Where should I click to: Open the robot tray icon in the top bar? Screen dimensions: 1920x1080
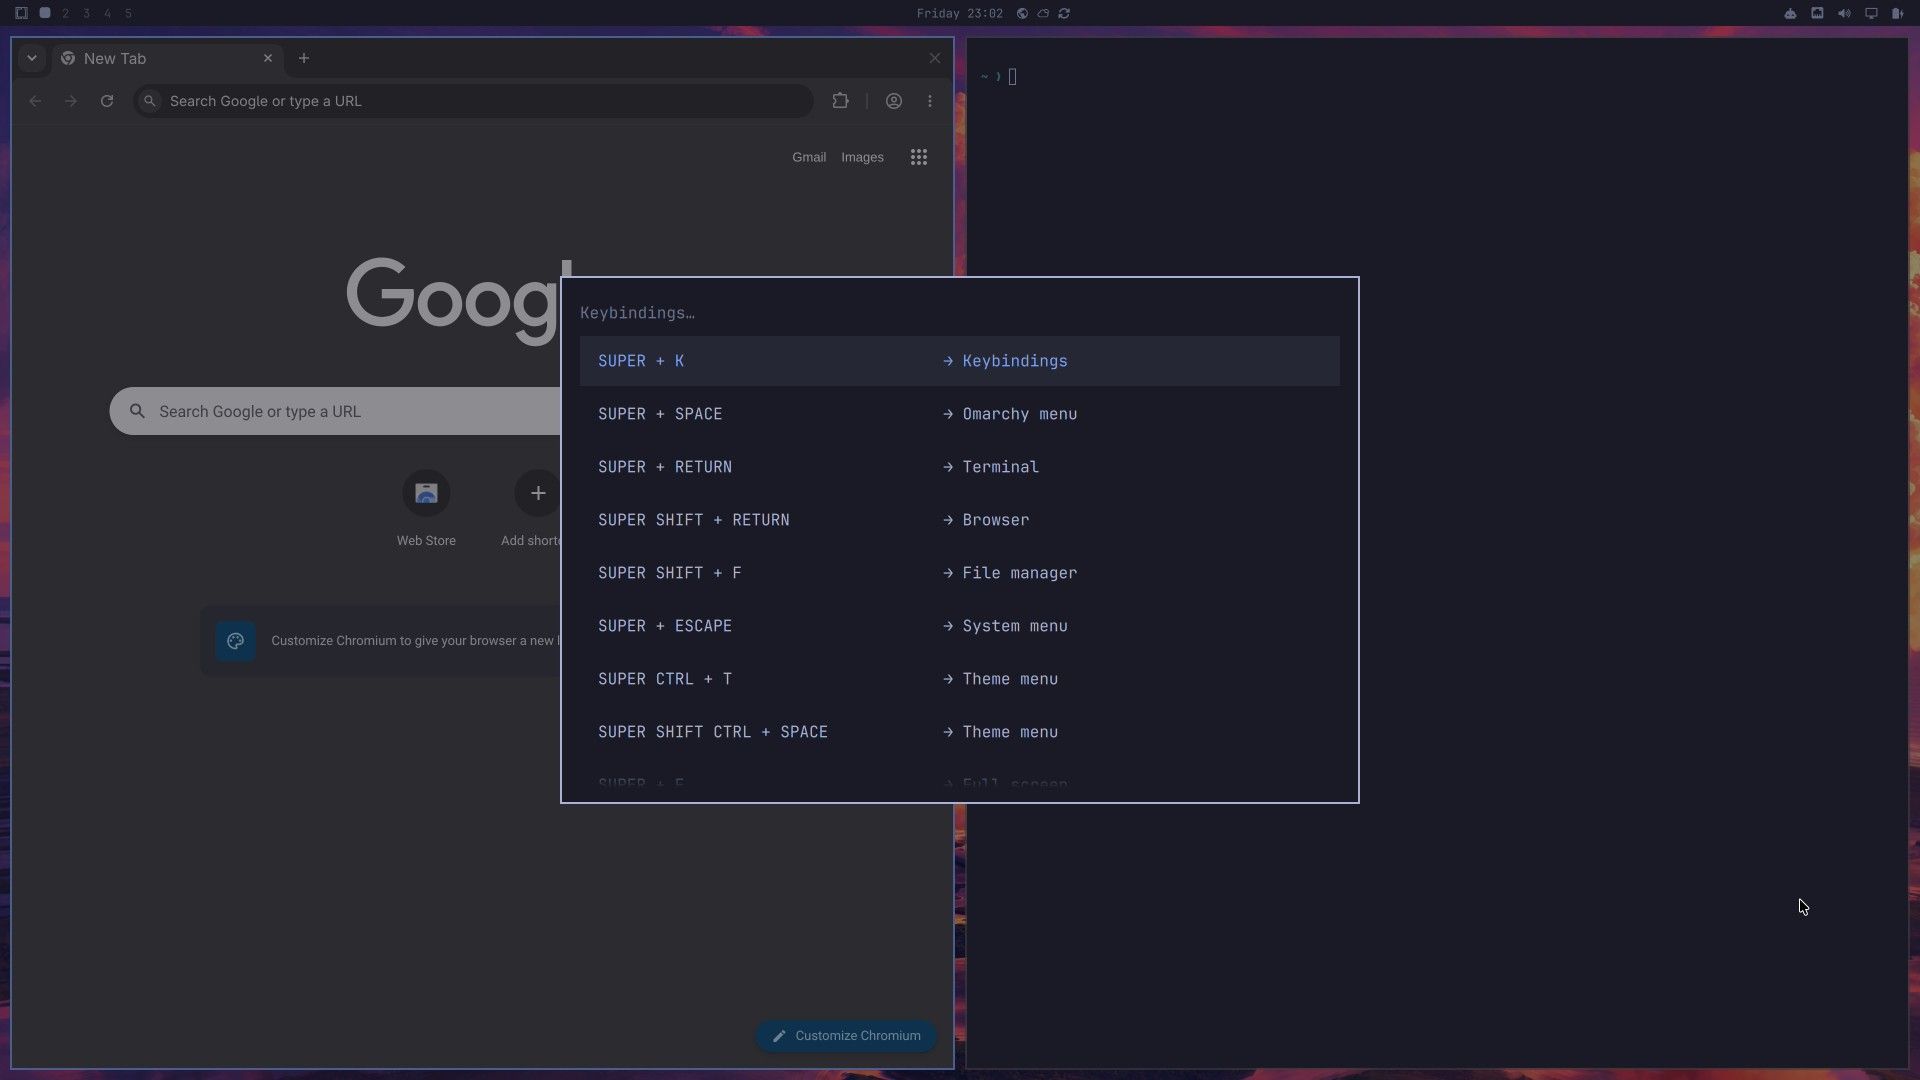[1790, 13]
